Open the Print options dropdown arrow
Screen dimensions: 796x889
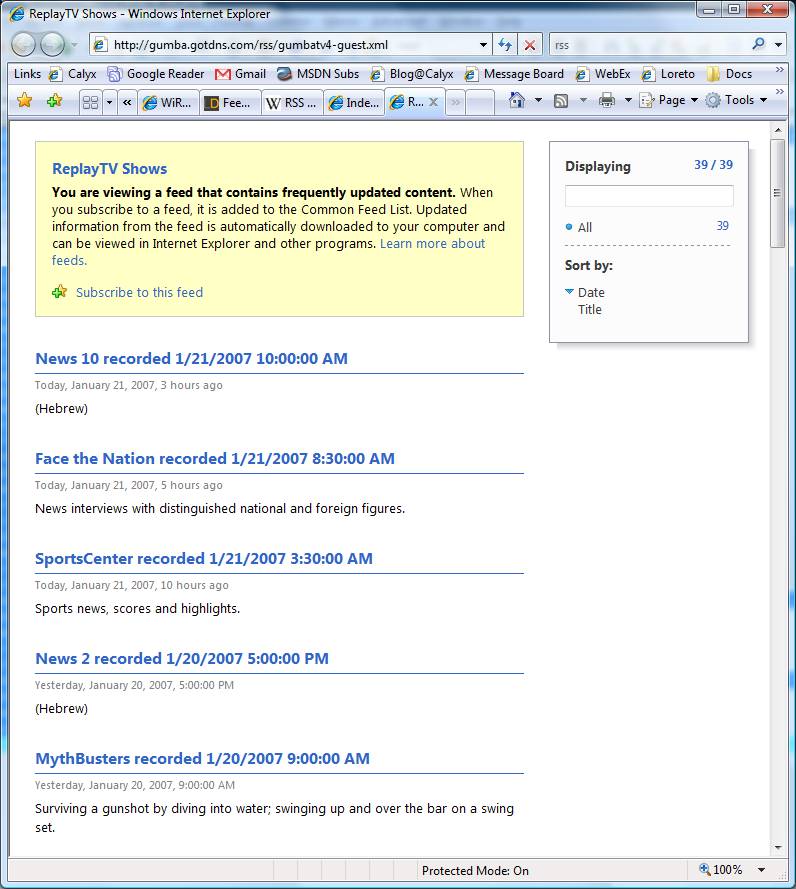pos(628,101)
